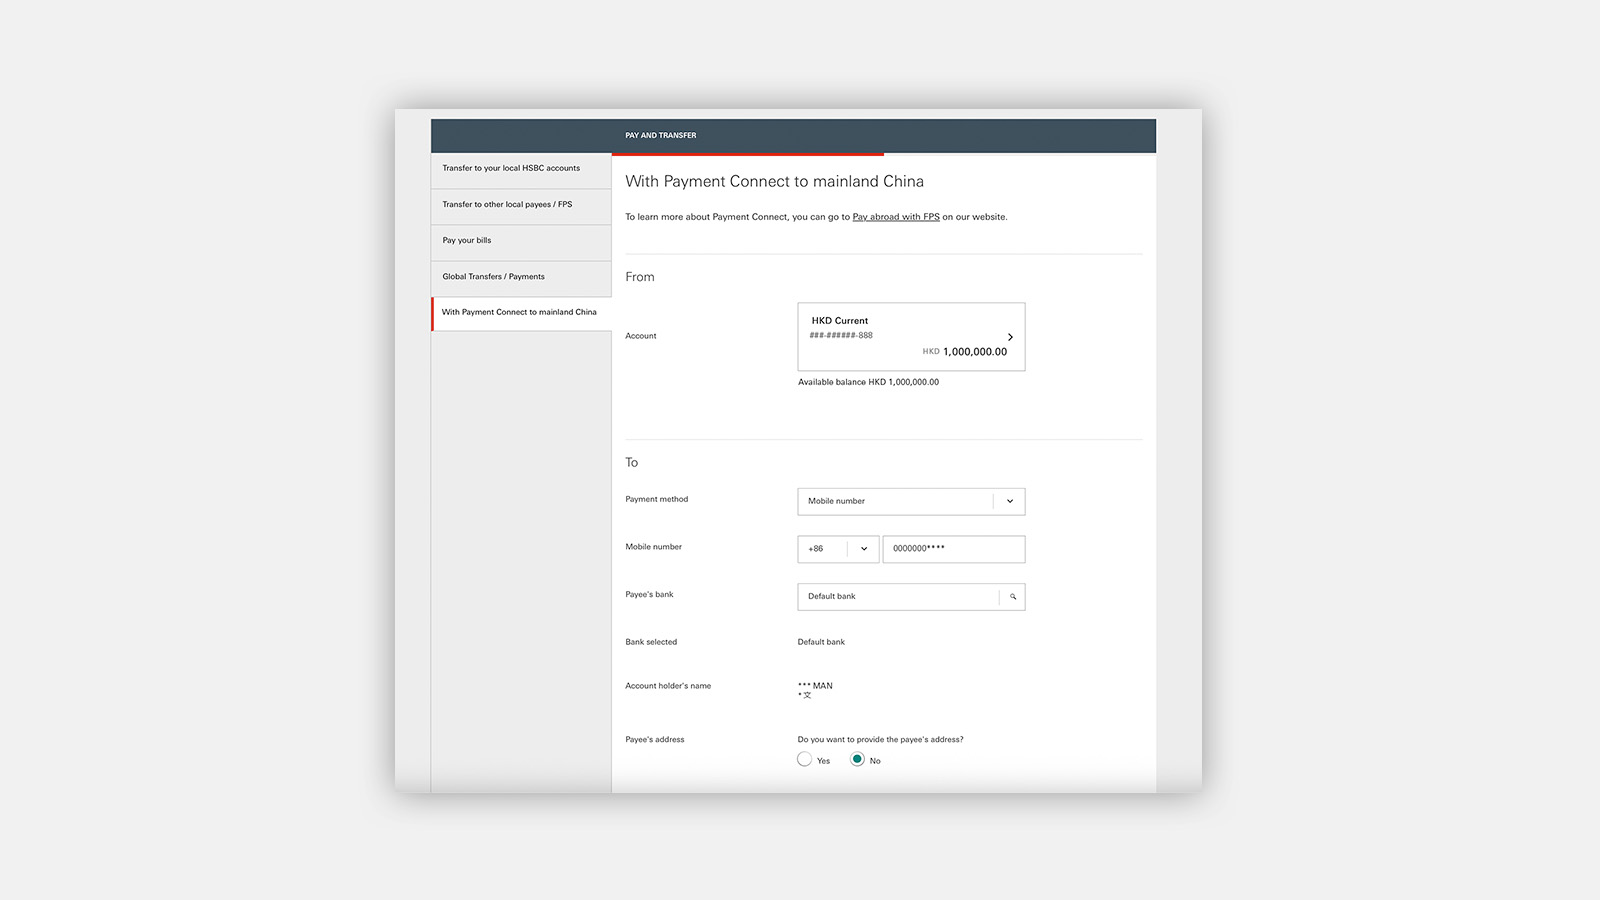Select Transfer to your local HSBC accounts
This screenshot has width=1600, height=900.
[521, 169]
